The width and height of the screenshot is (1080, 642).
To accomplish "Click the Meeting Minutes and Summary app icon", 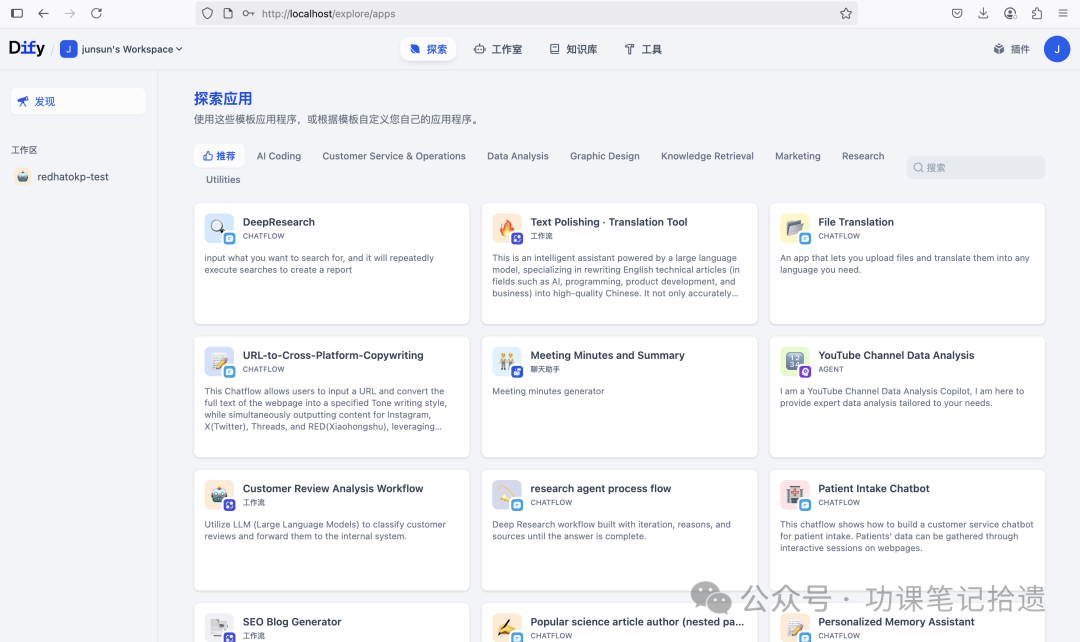I will coord(507,361).
